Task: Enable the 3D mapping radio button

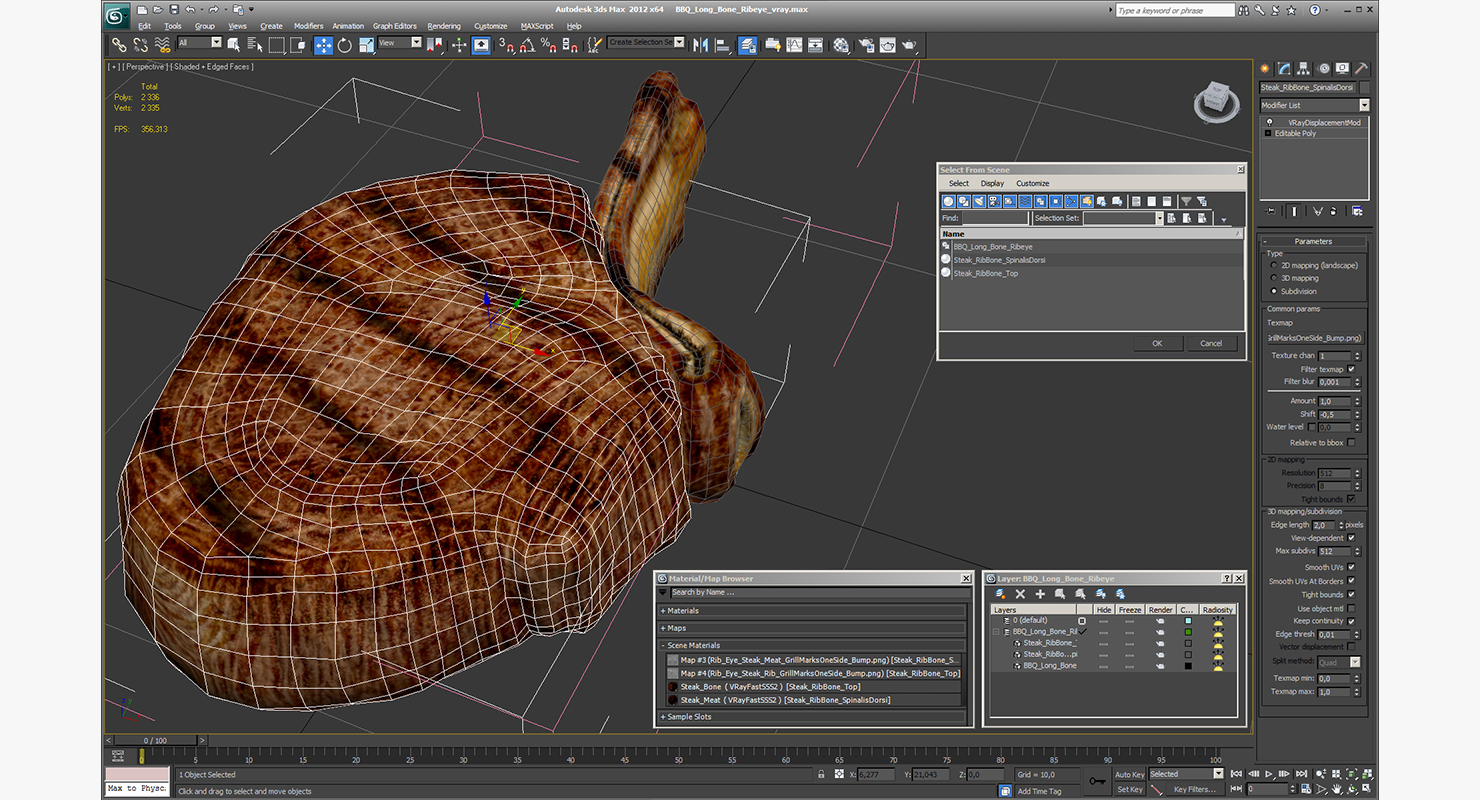Action: 1273,279
